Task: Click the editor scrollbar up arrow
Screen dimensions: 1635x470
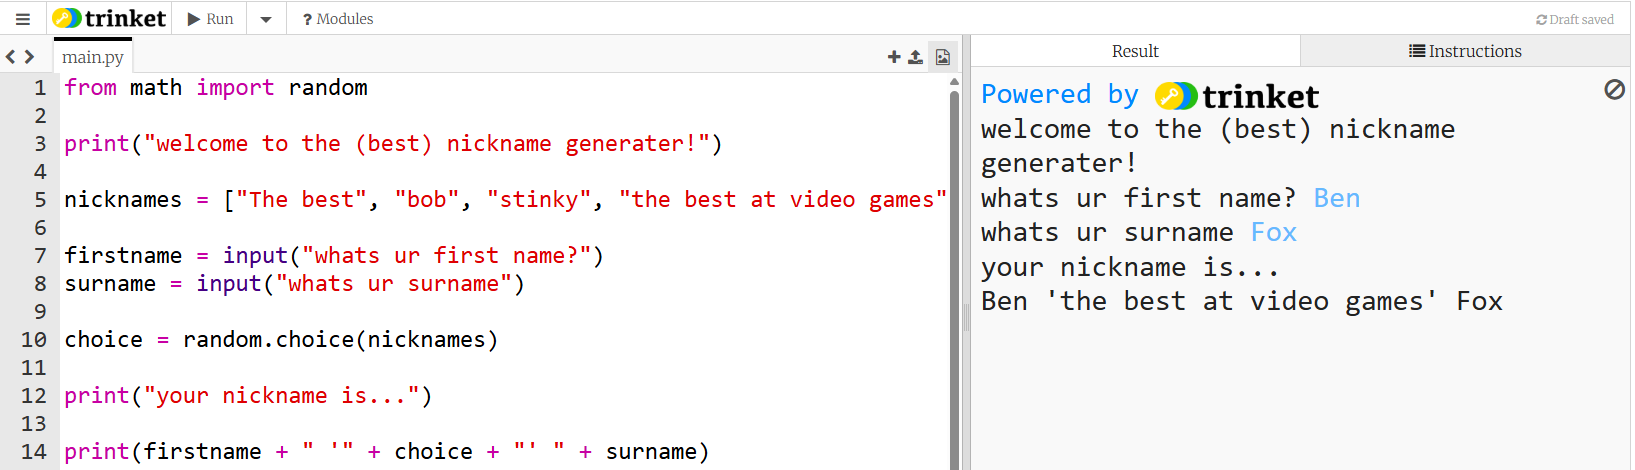Action: coord(954,82)
